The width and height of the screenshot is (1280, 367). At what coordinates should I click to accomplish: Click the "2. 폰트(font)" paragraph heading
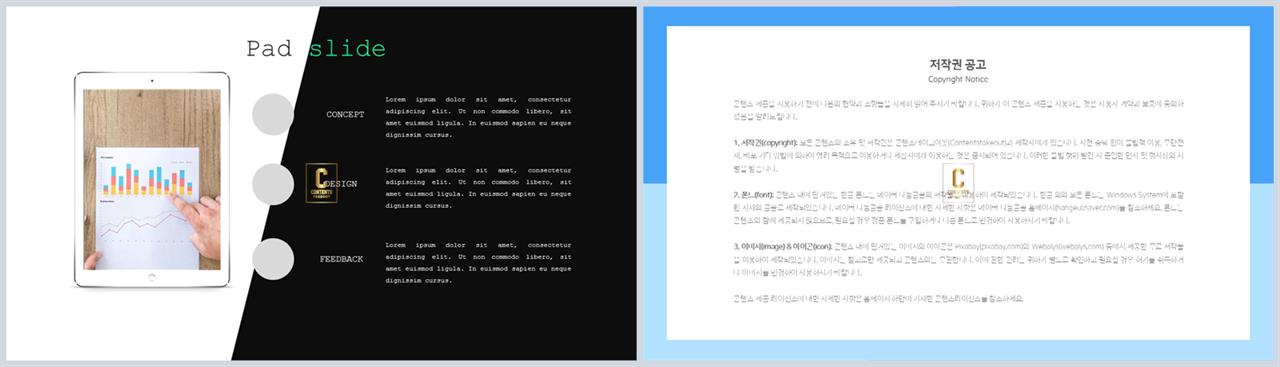coord(753,194)
